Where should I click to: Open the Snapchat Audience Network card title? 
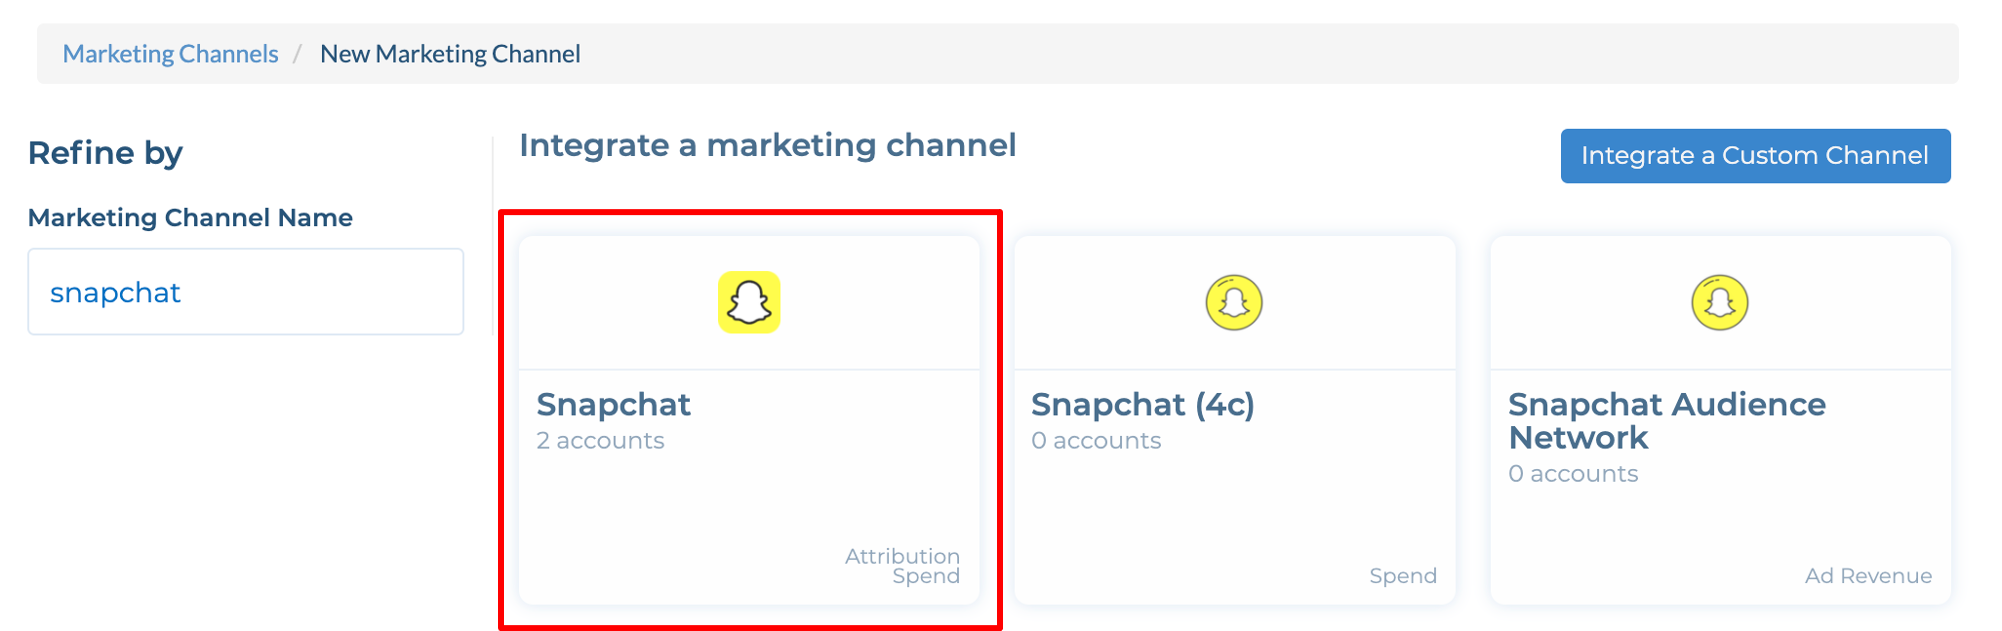pos(1666,421)
